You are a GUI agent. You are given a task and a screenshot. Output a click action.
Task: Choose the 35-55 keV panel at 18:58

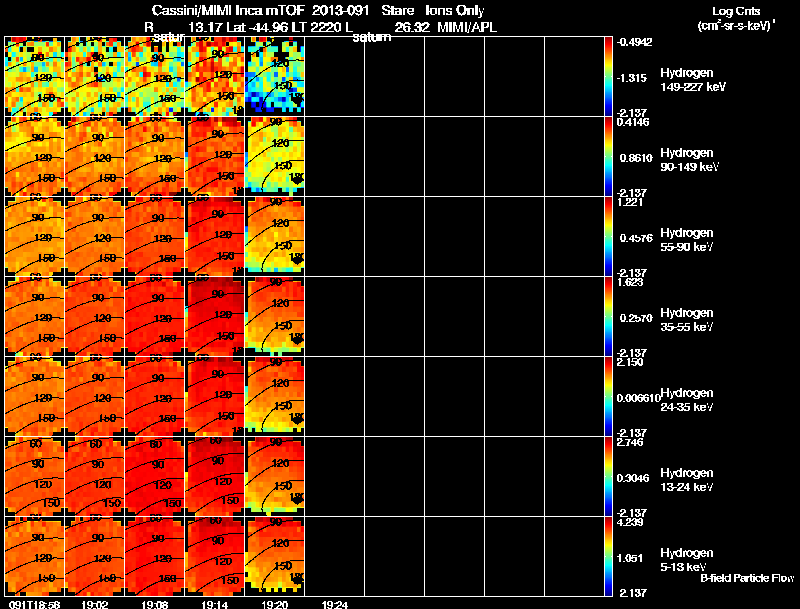[34, 316]
